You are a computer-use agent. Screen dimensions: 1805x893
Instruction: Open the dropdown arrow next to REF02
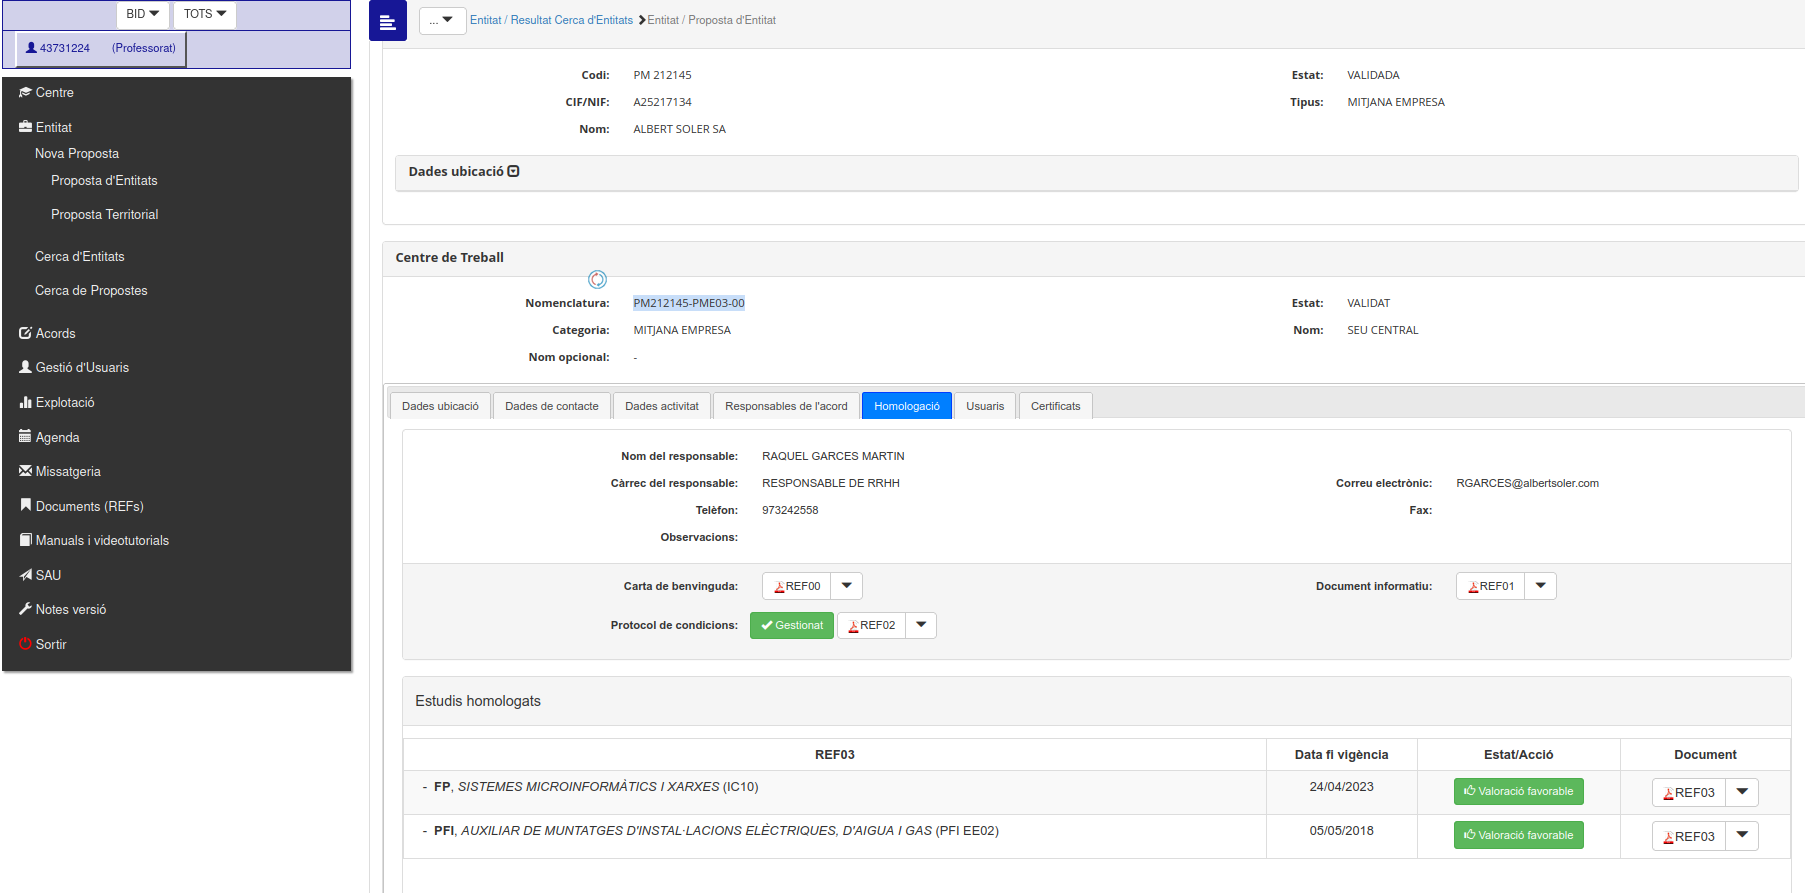pos(921,625)
